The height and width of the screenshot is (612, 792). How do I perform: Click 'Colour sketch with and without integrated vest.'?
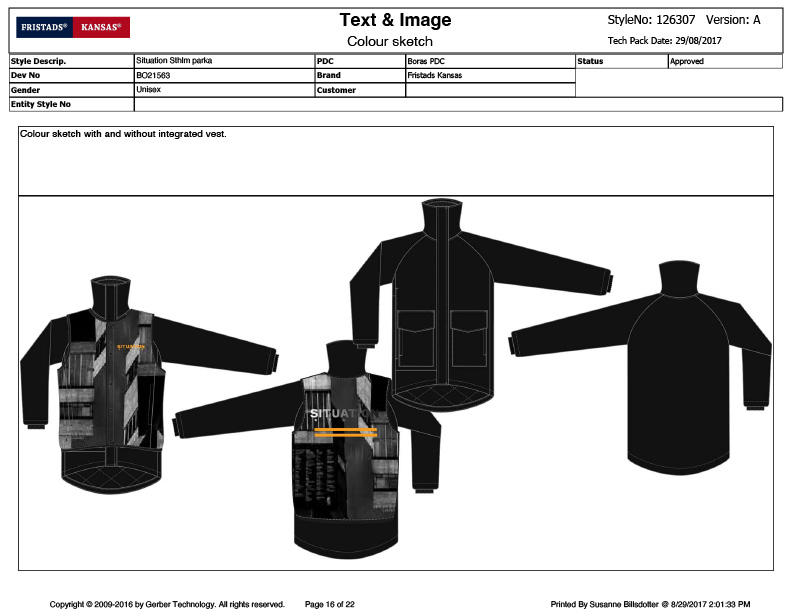pyautogui.click(x=123, y=134)
